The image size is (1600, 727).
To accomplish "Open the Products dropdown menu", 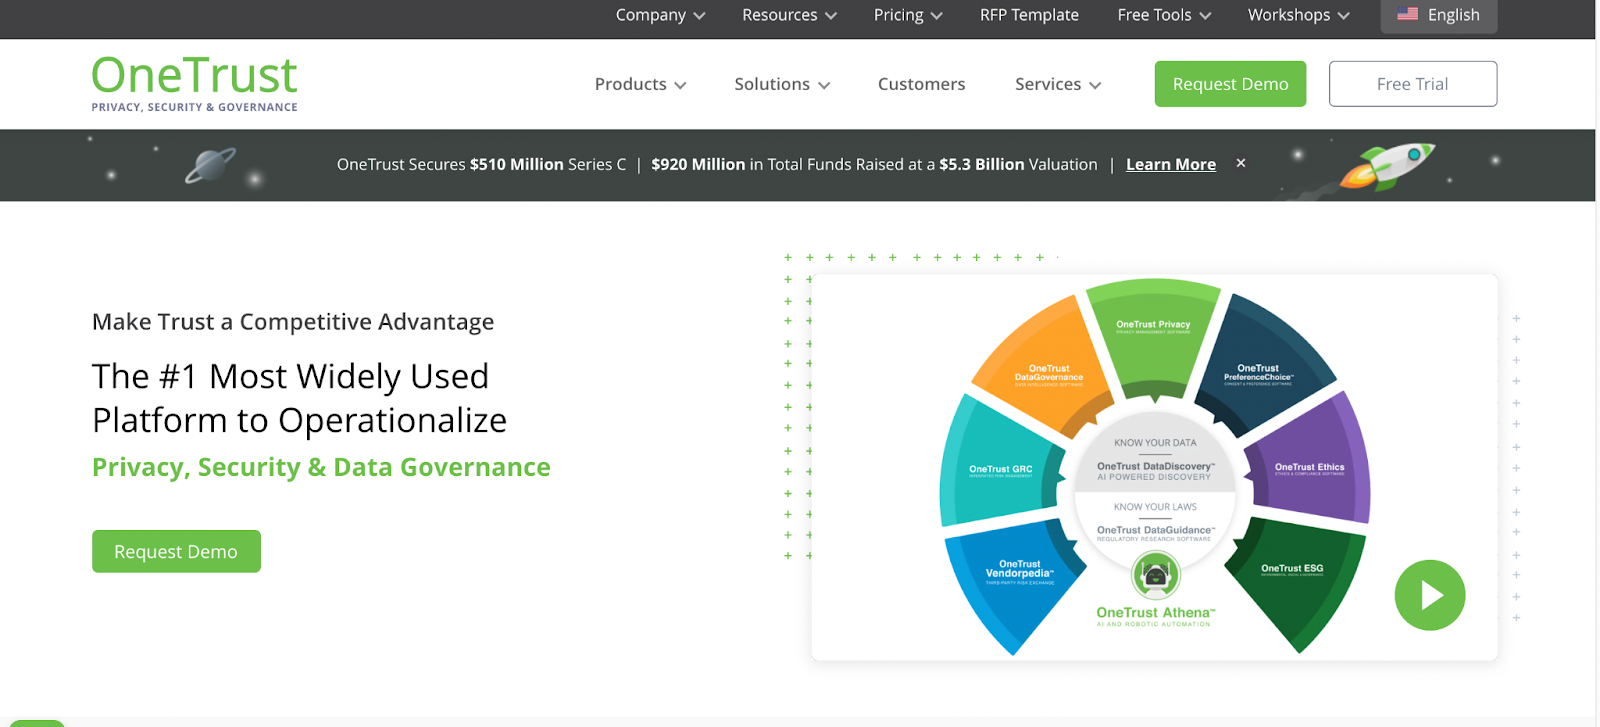I will (x=640, y=84).
